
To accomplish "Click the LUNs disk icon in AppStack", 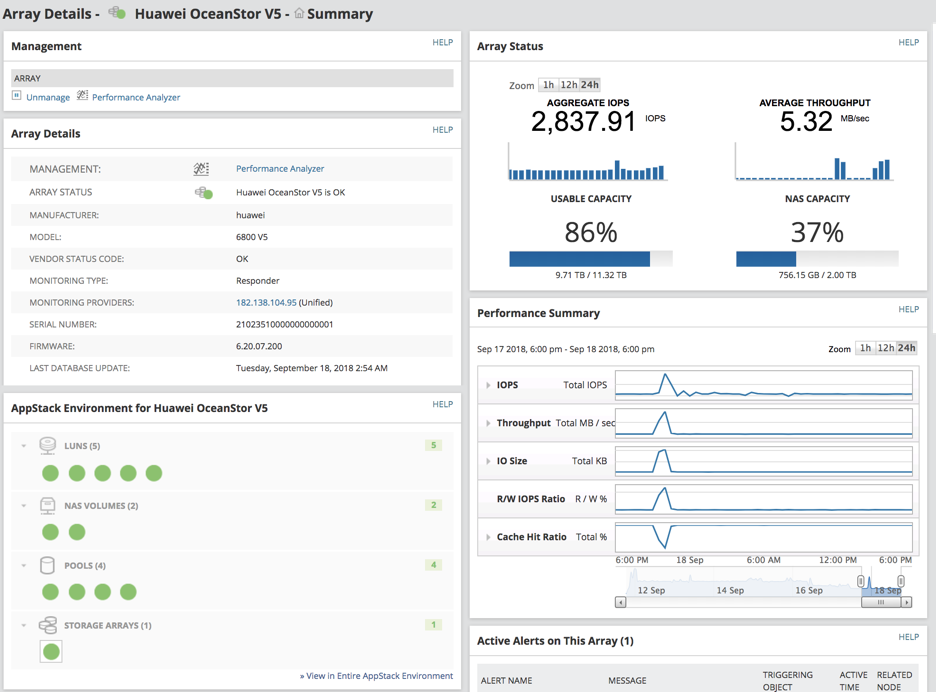I will 48,445.
